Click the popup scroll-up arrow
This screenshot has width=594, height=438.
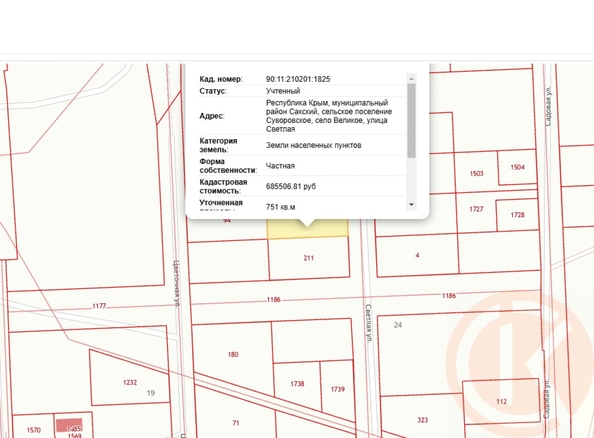pyautogui.click(x=411, y=79)
